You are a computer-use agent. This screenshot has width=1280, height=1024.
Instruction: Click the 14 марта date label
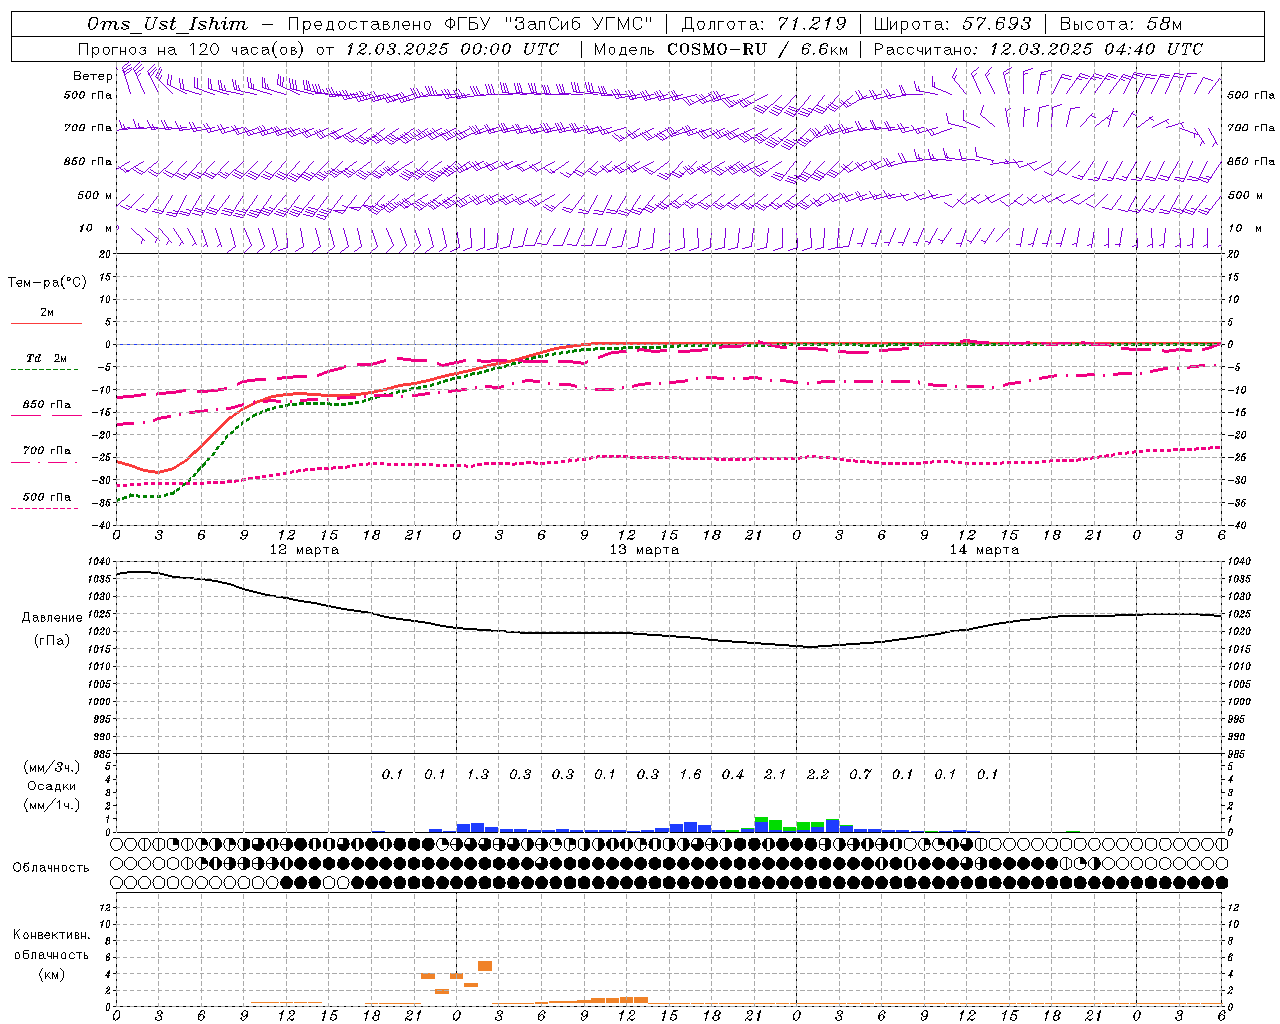point(984,550)
